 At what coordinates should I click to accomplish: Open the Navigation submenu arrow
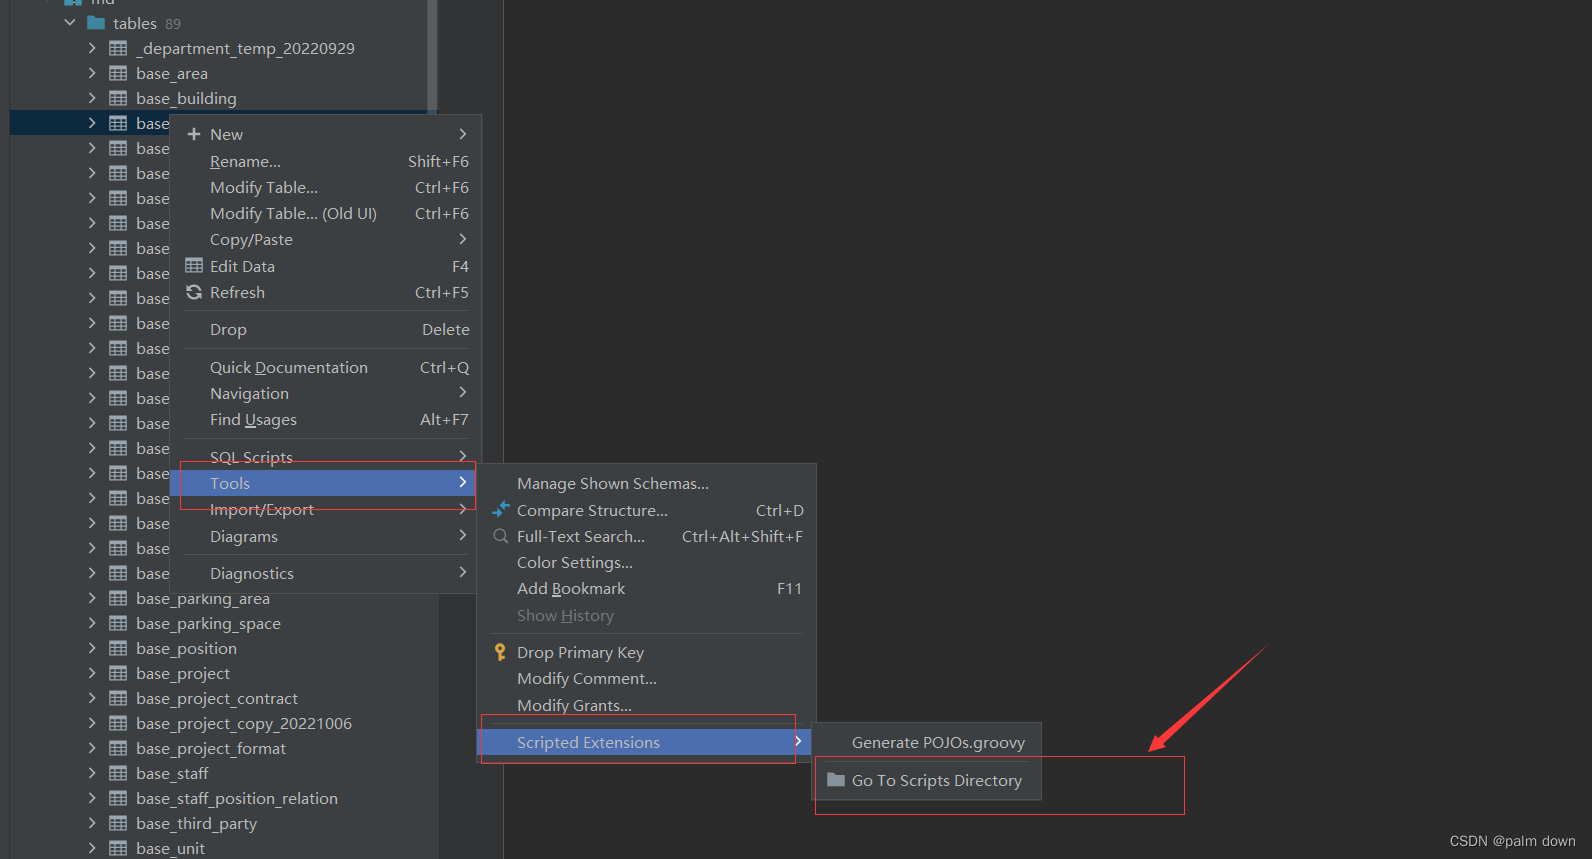pos(462,393)
